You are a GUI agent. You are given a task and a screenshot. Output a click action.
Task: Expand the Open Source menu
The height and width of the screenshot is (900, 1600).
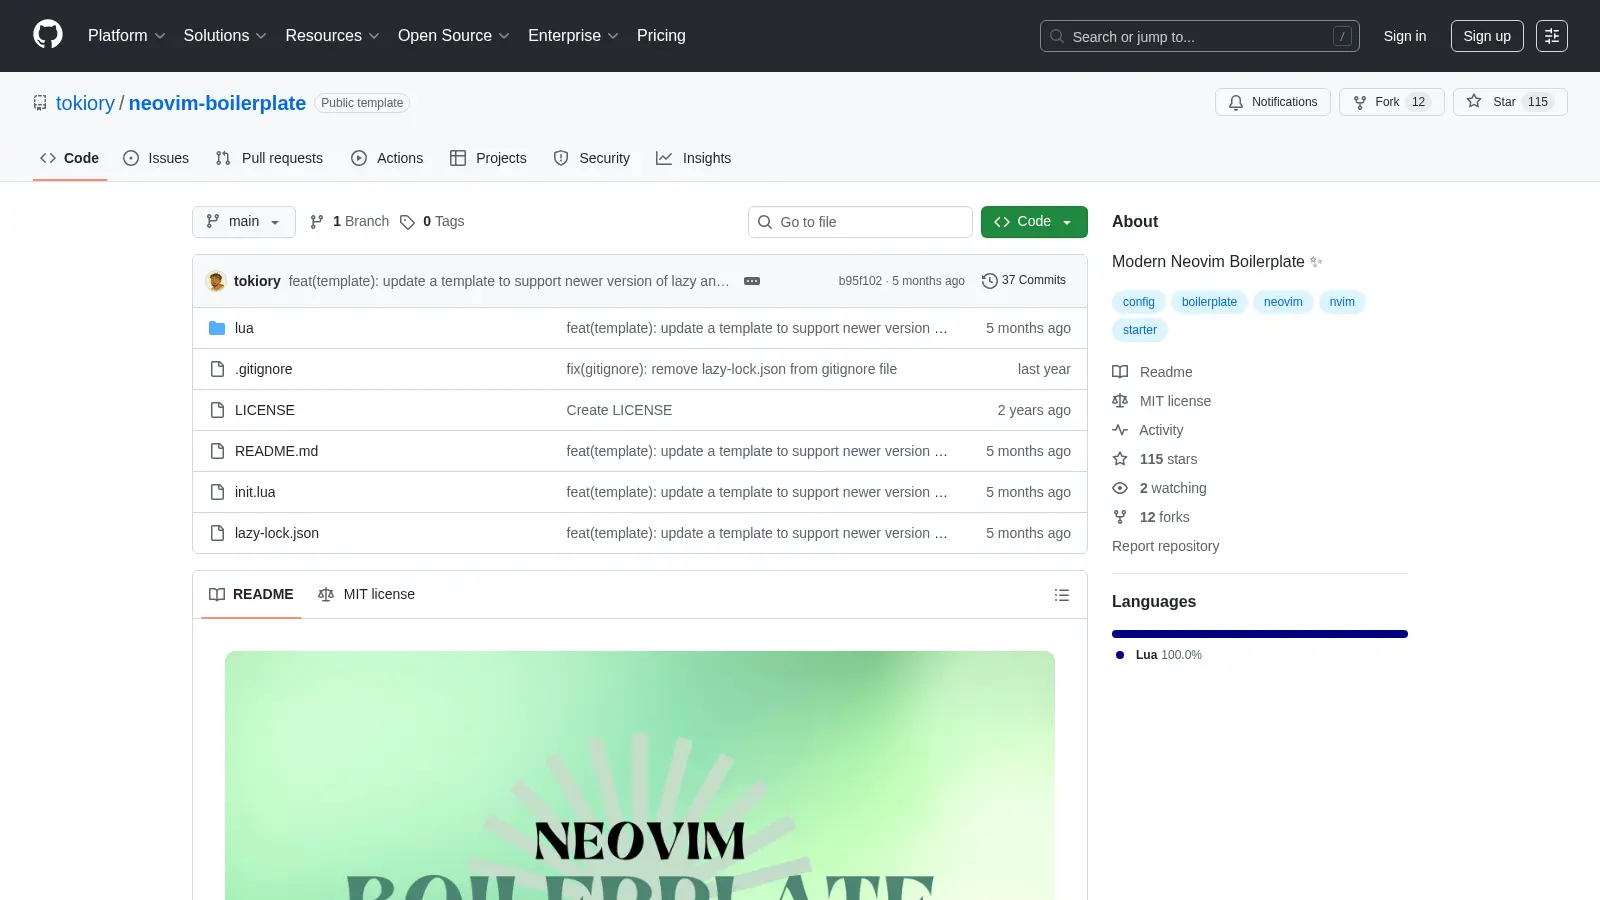tap(454, 36)
